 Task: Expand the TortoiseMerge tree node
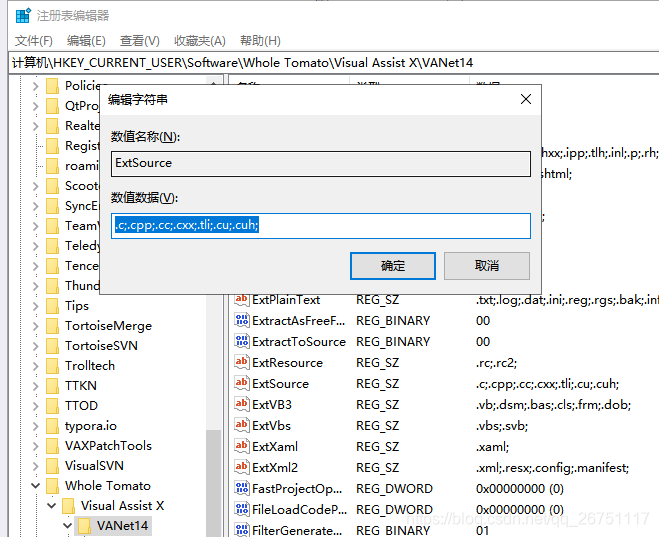pos(36,326)
